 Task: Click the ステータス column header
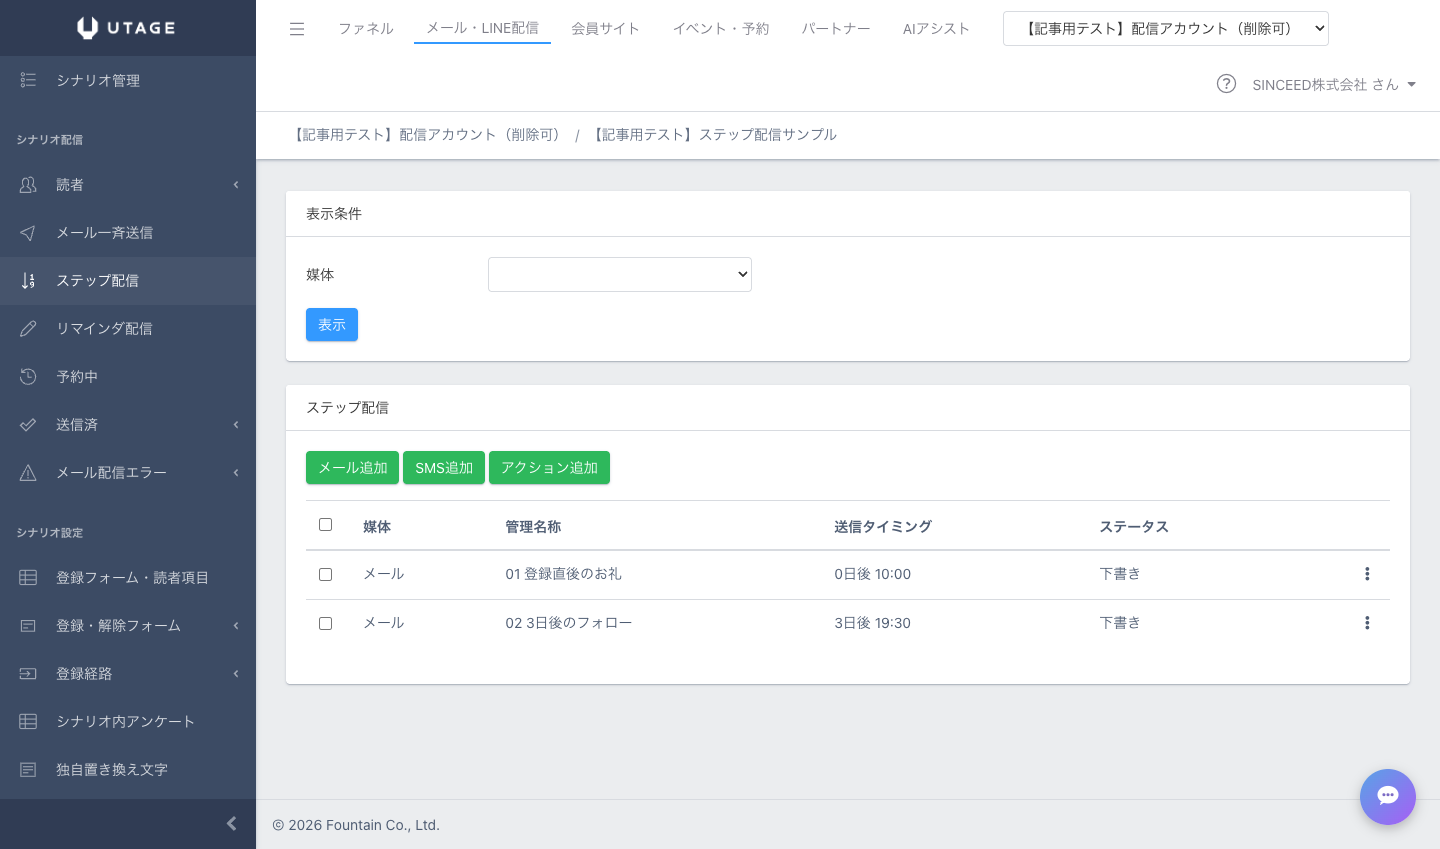(1134, 527)
